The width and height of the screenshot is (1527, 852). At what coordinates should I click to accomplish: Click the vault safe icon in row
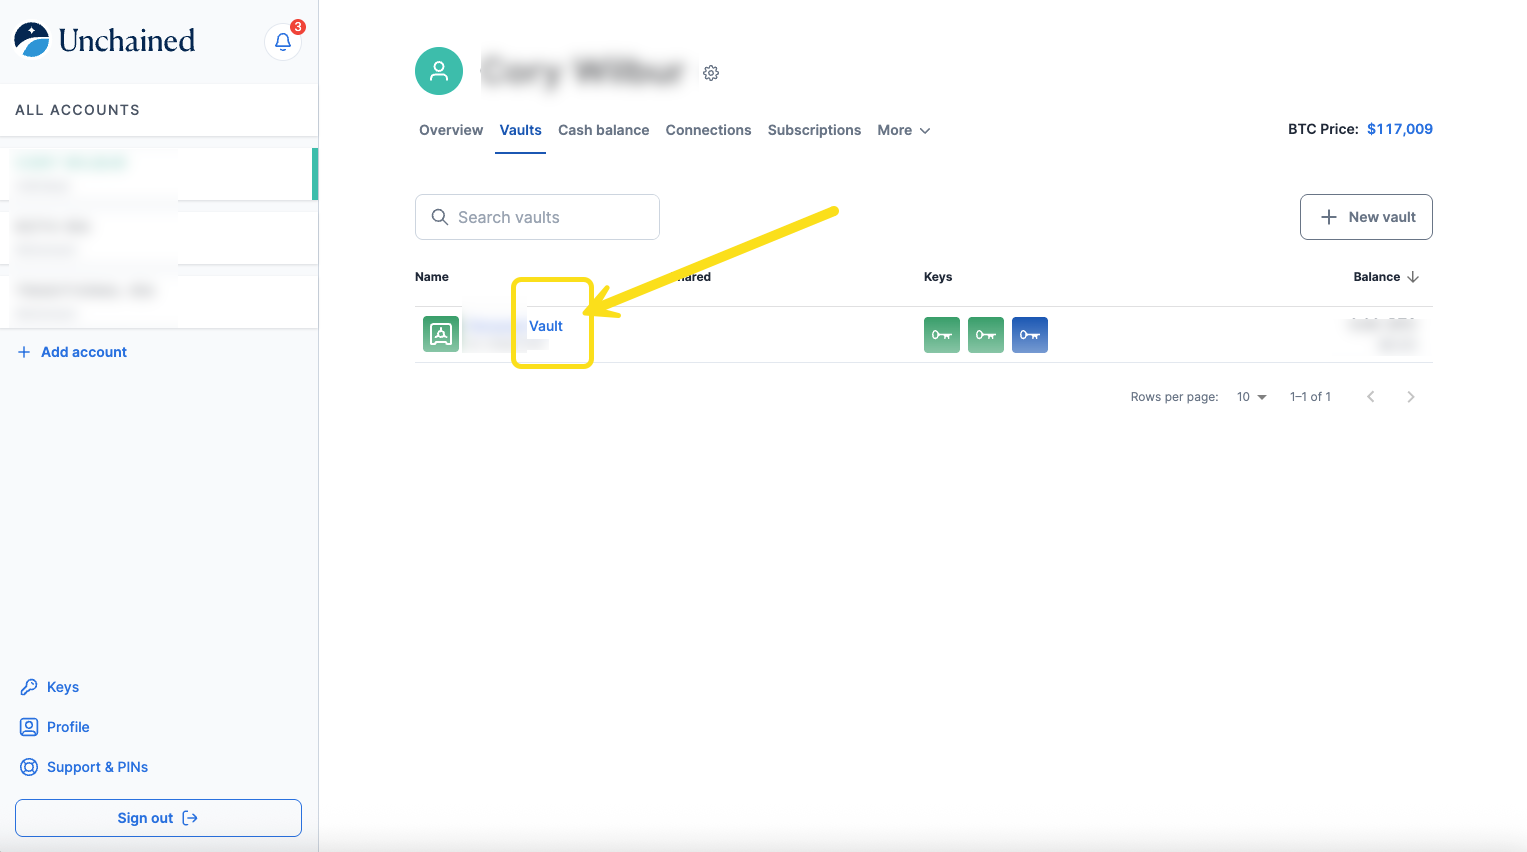coord(441,334)
